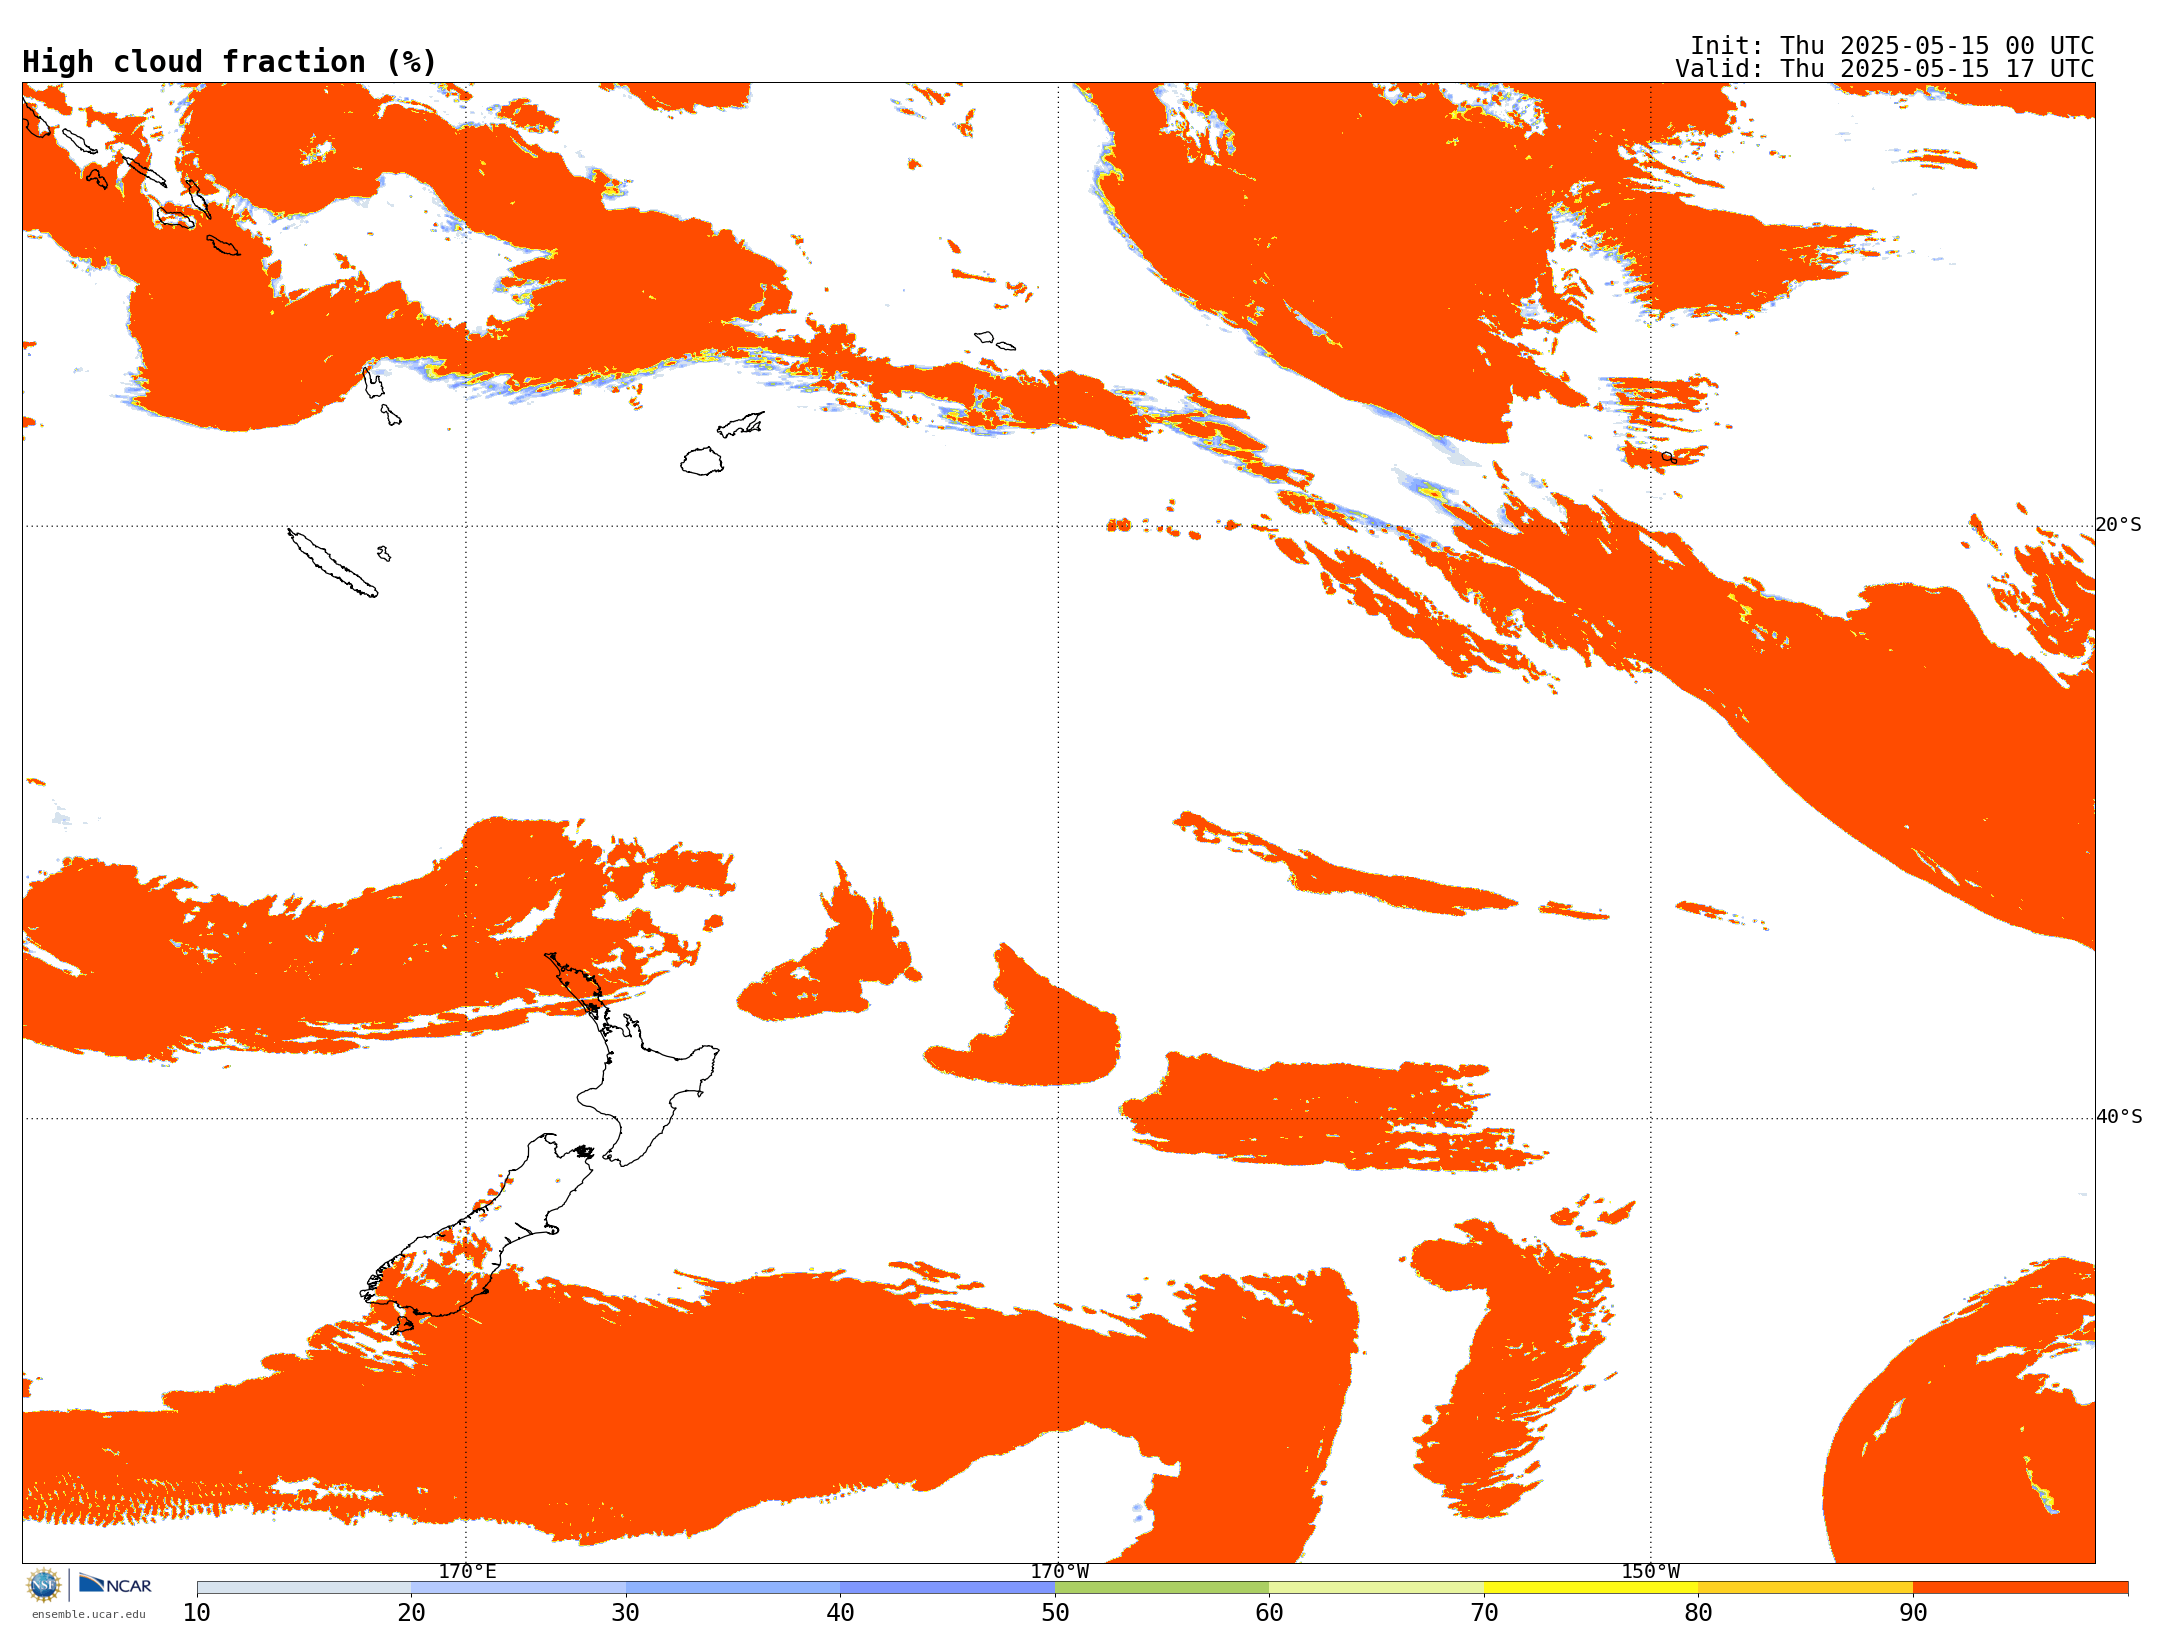This screenshot has height=1626, width=2160.
Task: Click the colorbar tick label 20
Action: 411,1613
